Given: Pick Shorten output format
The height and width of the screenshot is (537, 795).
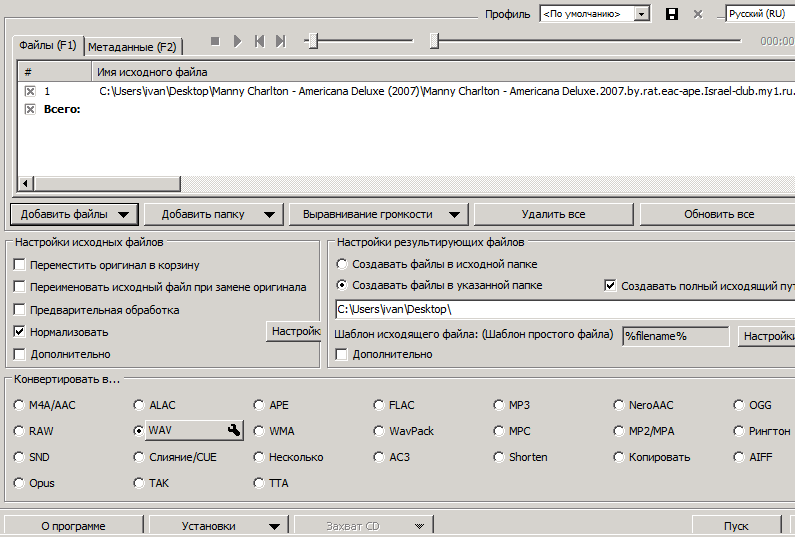Looking at the screenshot, I should (x=499, y=457).
